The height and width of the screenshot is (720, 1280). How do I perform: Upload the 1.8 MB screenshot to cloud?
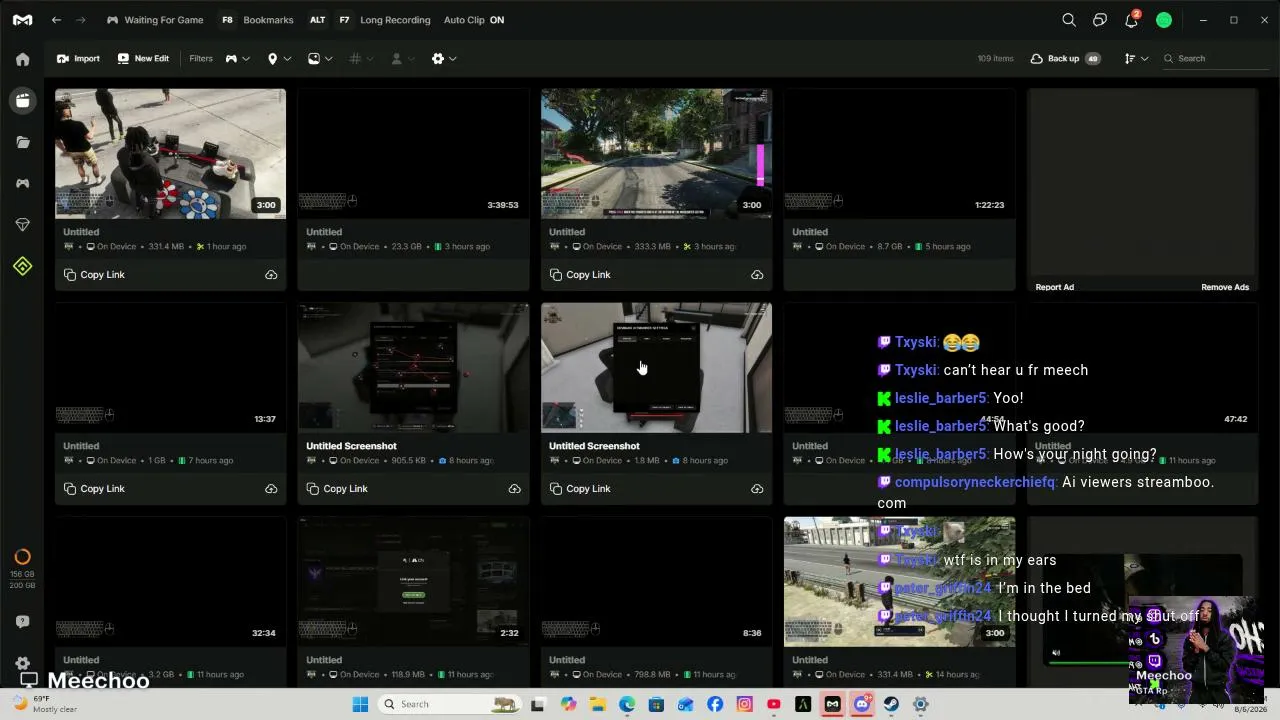pos(757,489)
